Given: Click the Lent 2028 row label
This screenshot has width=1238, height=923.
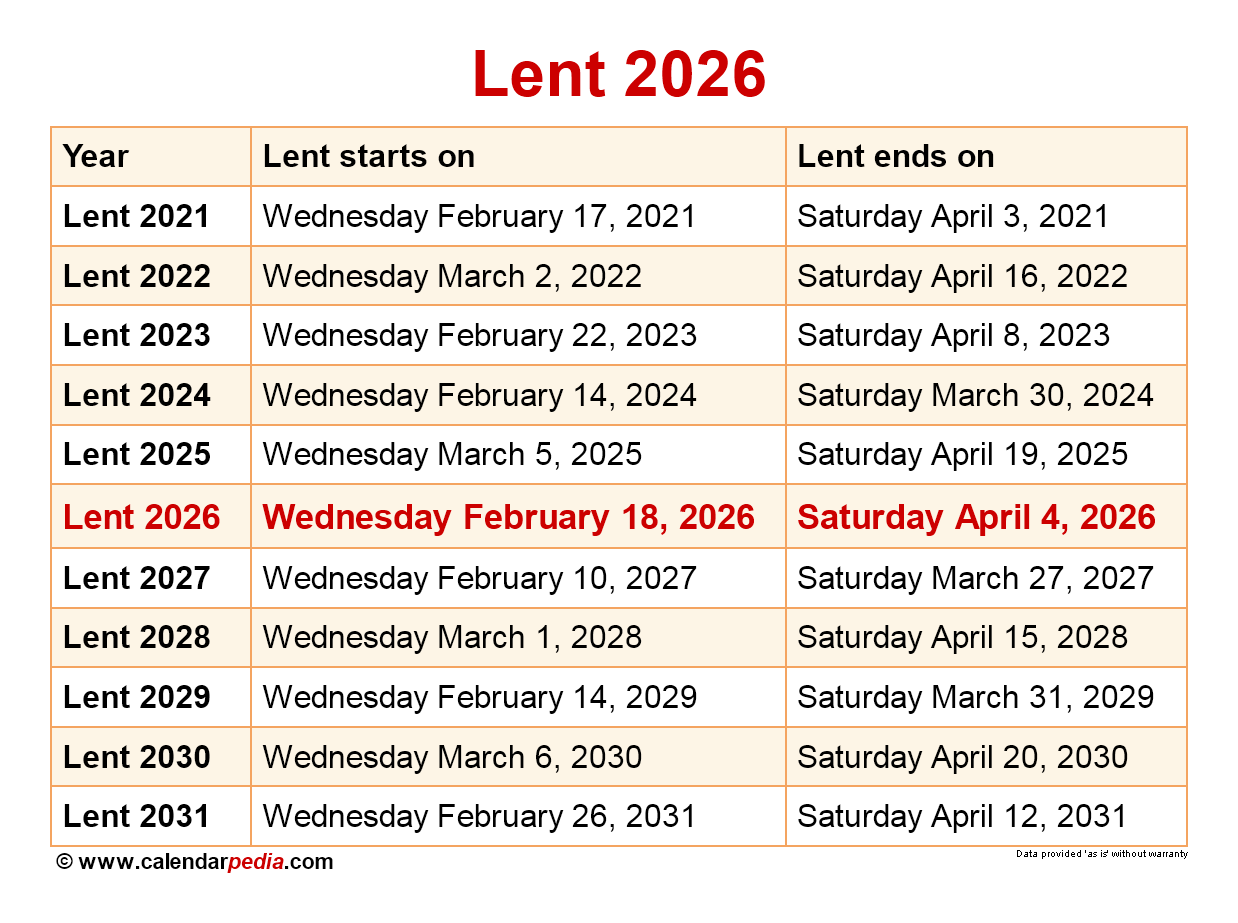Looking at the screenshot, I should pos(136,638).
